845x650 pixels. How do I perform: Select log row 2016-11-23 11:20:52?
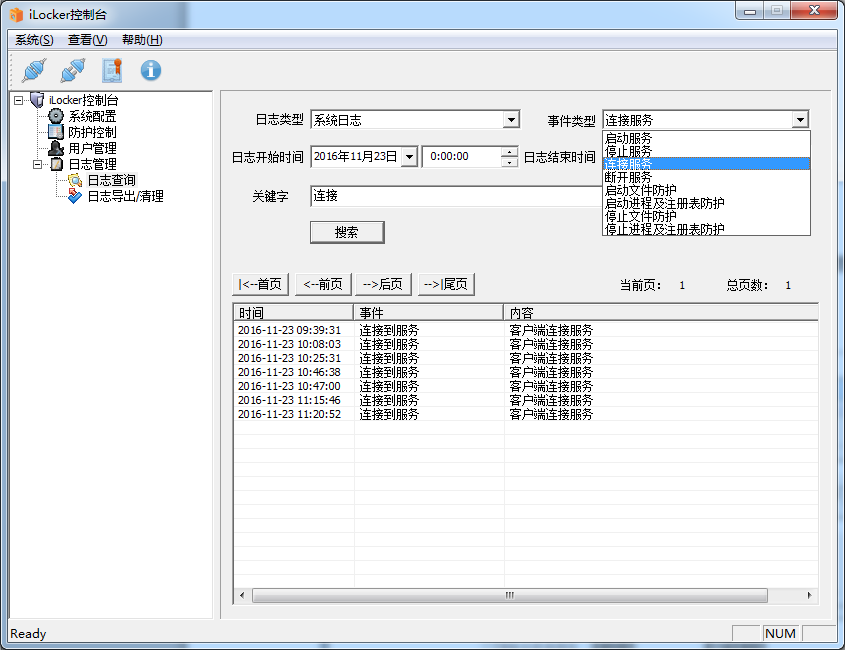(x=526, y=414)
